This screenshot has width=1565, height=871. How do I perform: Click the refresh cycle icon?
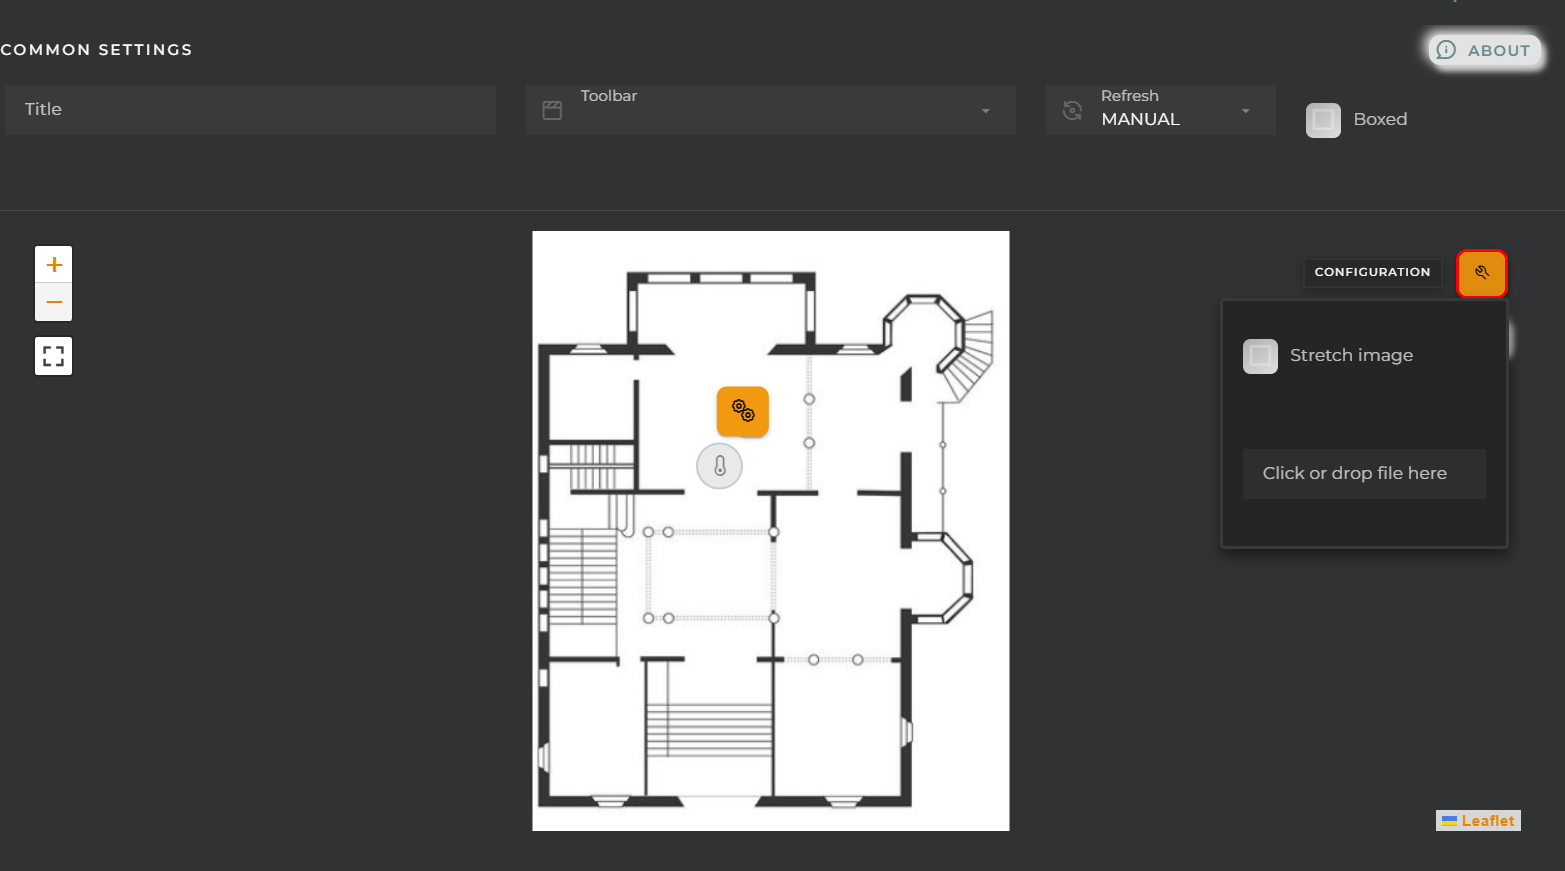pos(1072,110)
